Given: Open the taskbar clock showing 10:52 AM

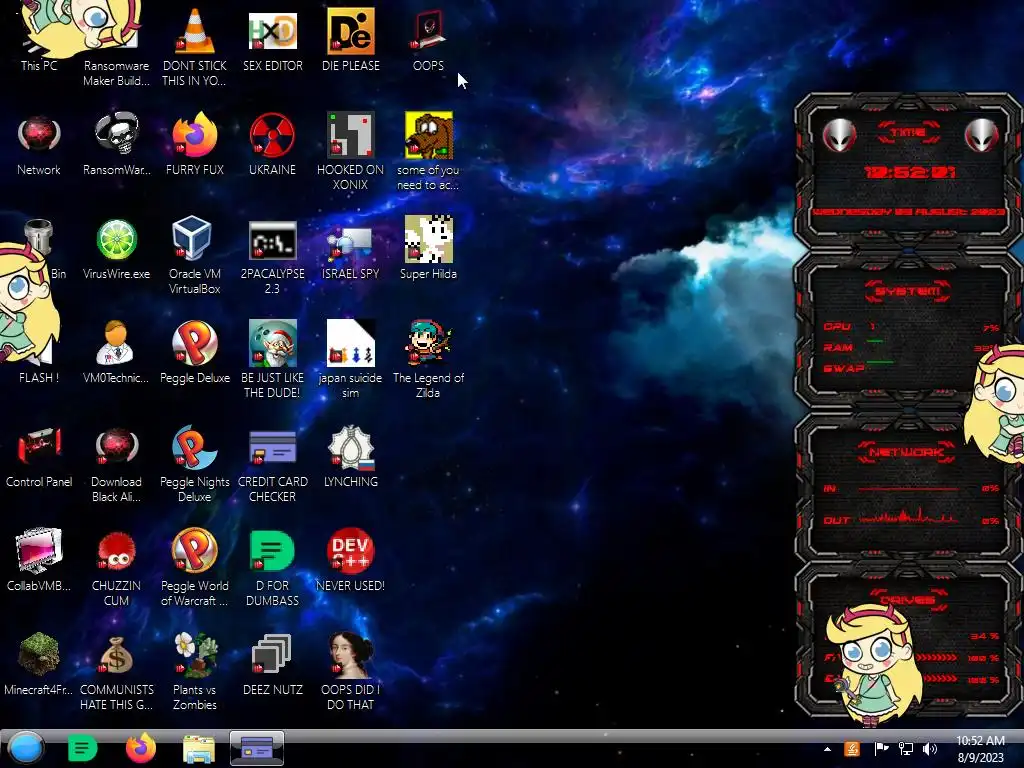Looking at the screenshot, I should pos(980,749).
